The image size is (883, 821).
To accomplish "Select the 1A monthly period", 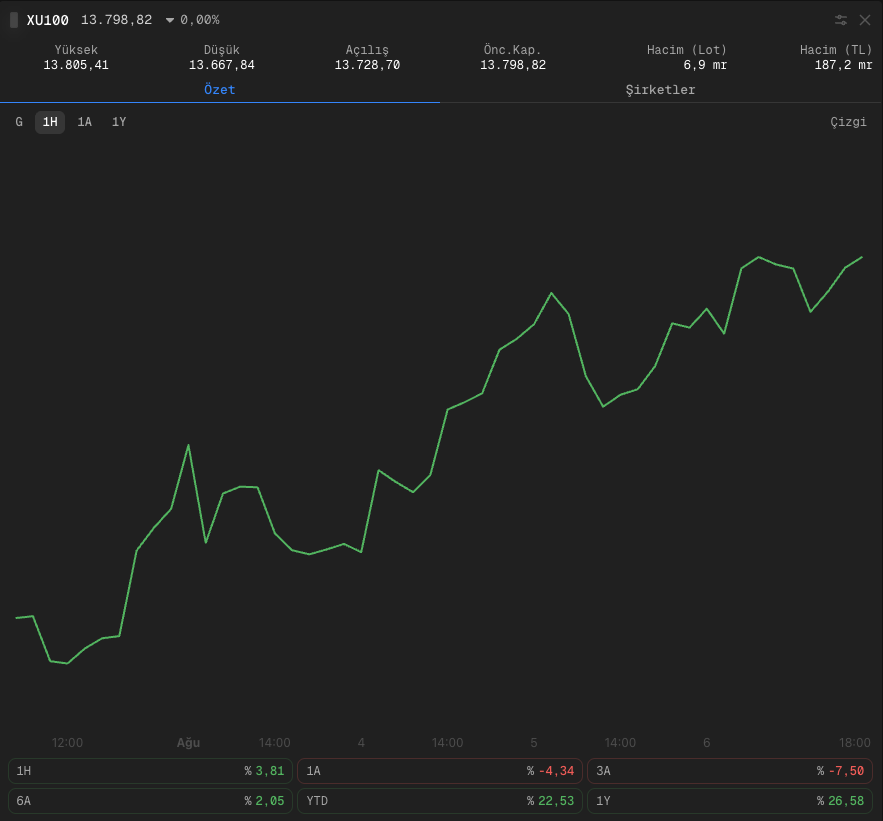I will [84, 122].
